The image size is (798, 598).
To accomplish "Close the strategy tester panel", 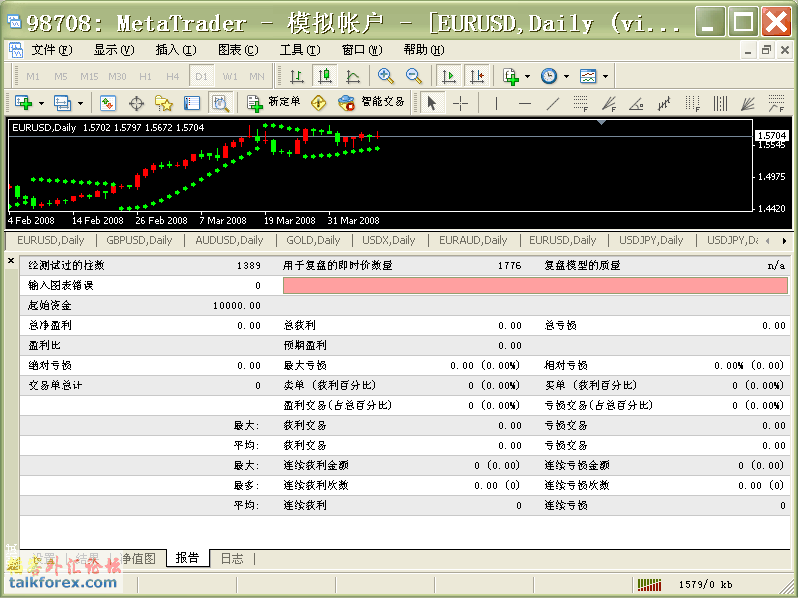I will [11, 261].
